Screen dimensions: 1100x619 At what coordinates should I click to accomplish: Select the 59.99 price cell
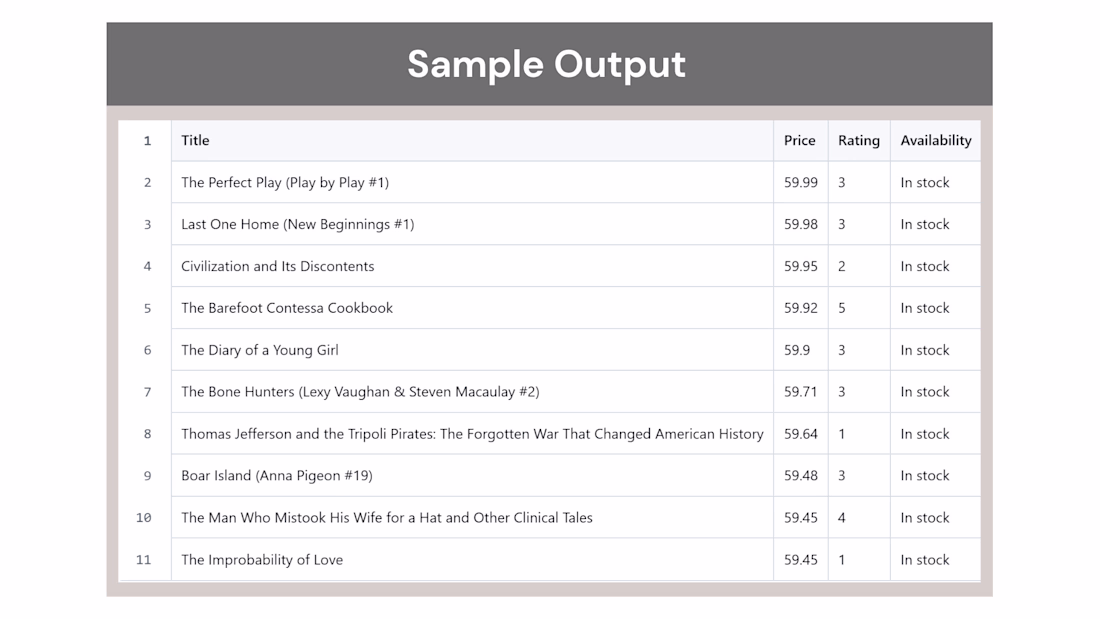click(800, 182)
